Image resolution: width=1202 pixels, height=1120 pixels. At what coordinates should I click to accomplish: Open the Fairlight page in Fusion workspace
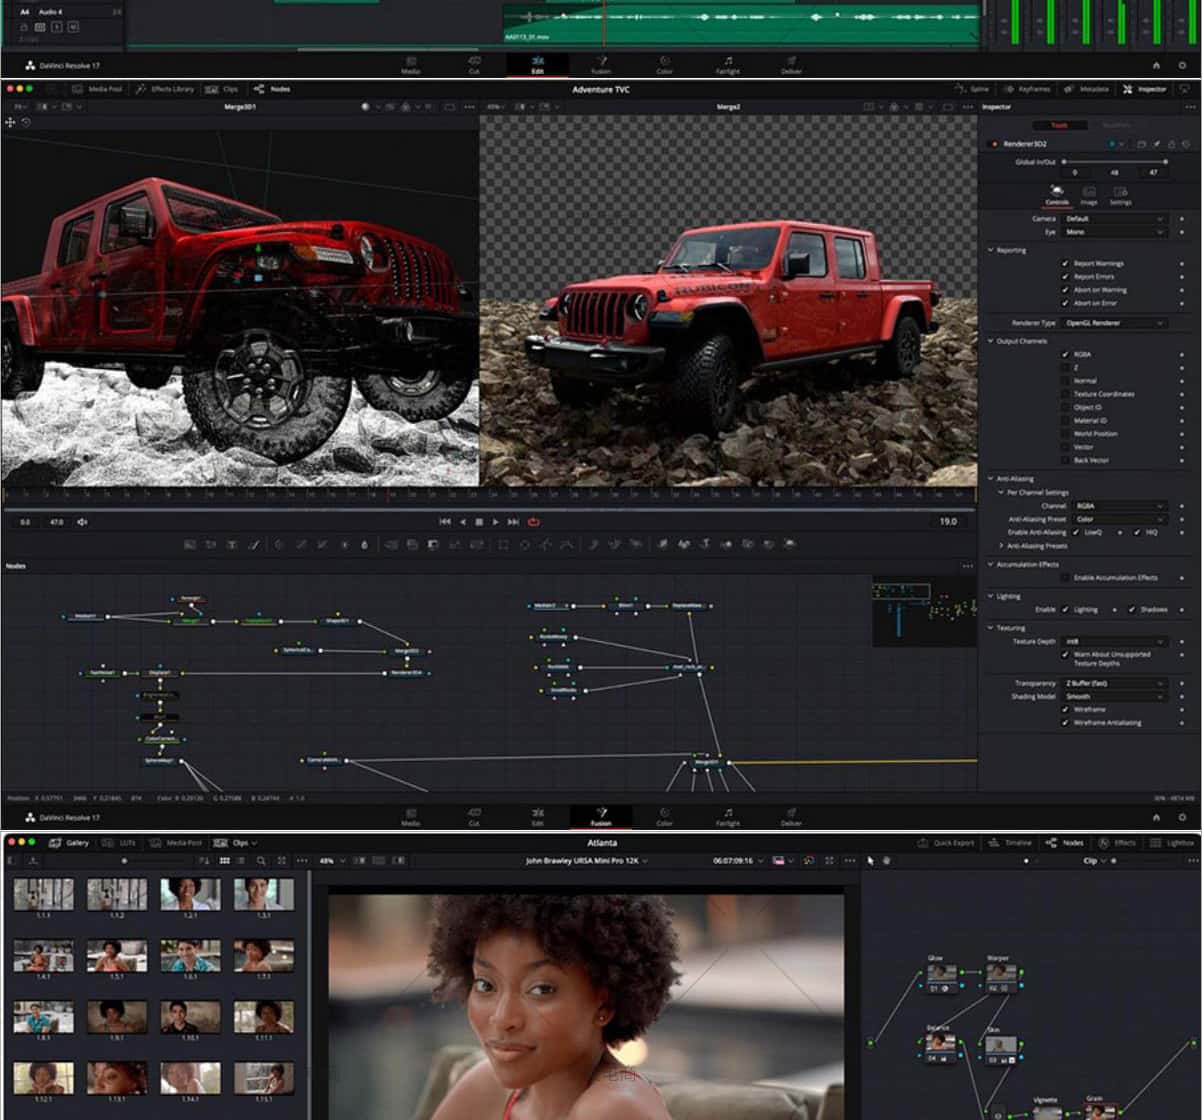pos(728,817)
